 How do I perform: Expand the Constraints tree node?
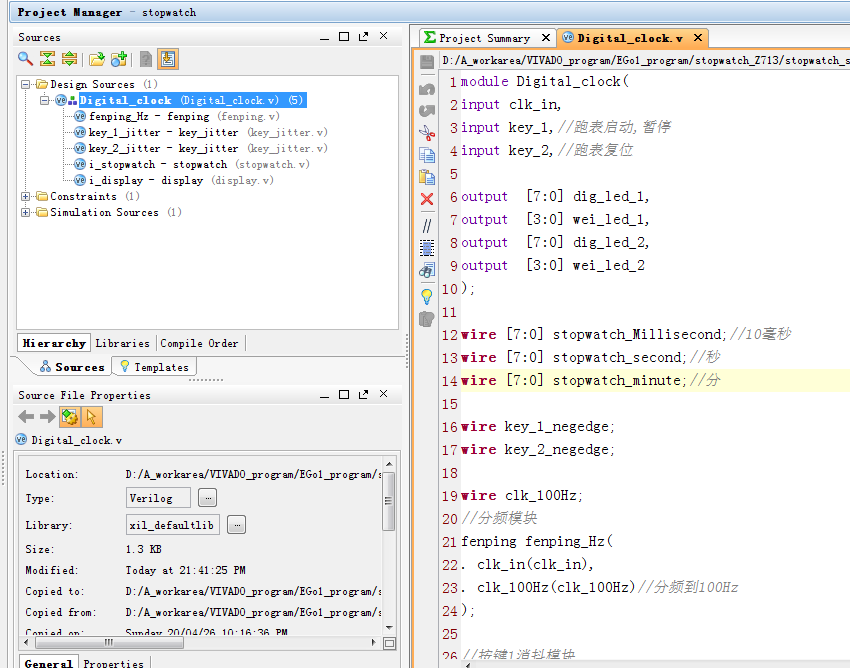(x=24, y=196)
